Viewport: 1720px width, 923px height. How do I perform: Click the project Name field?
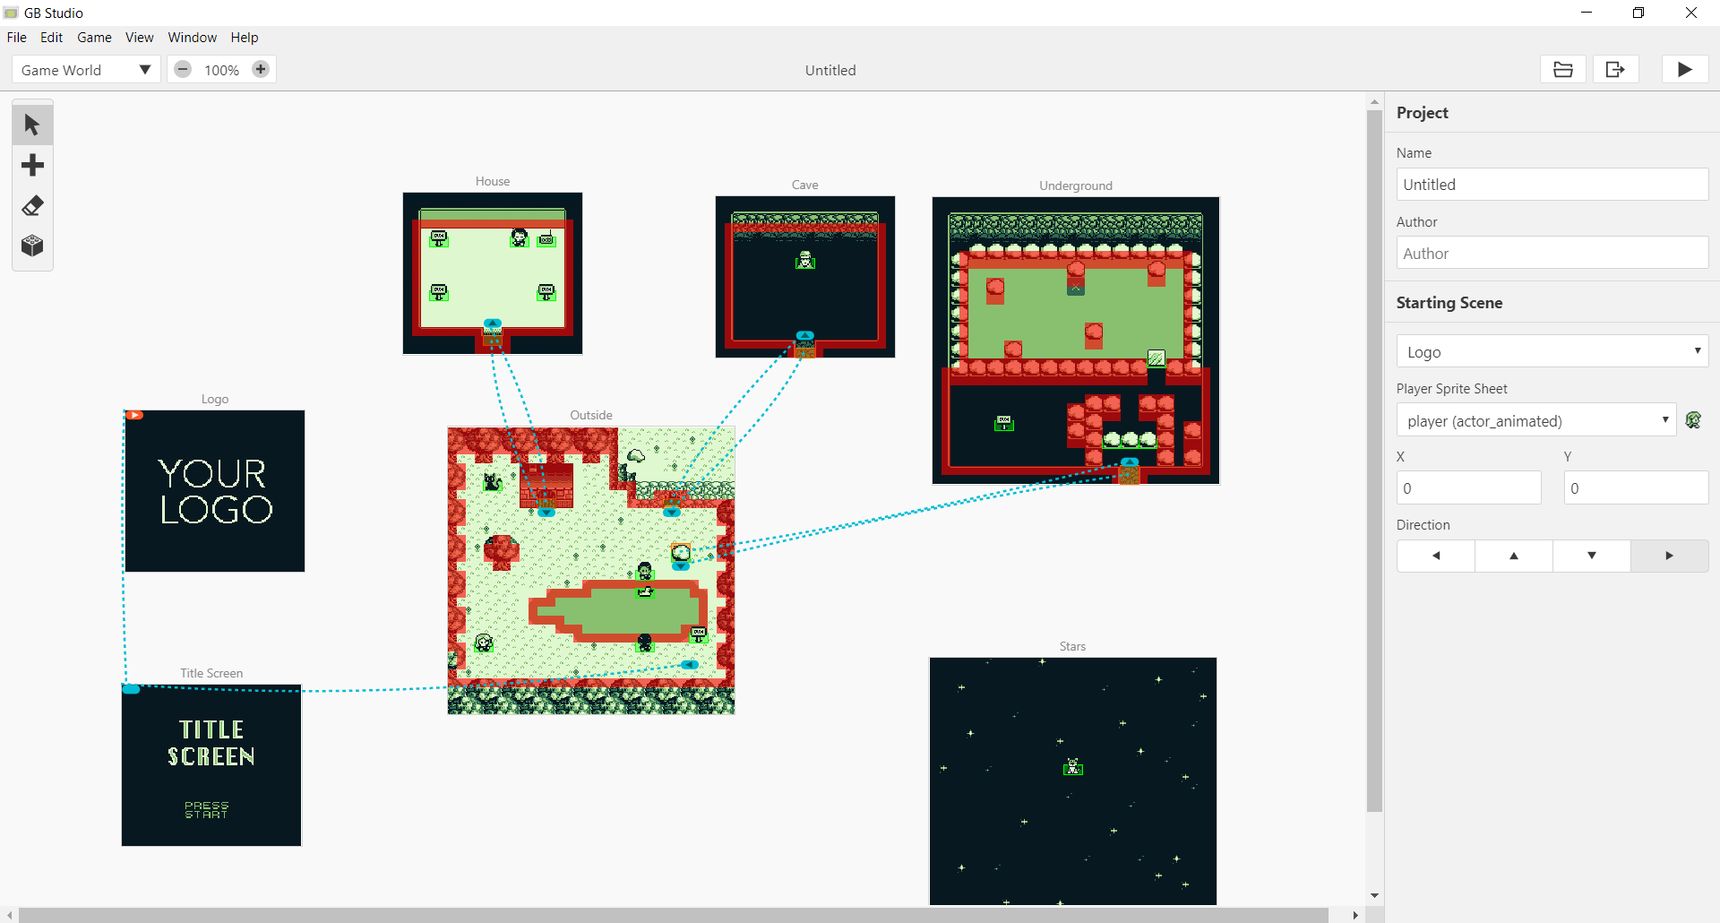point(1552,184)
